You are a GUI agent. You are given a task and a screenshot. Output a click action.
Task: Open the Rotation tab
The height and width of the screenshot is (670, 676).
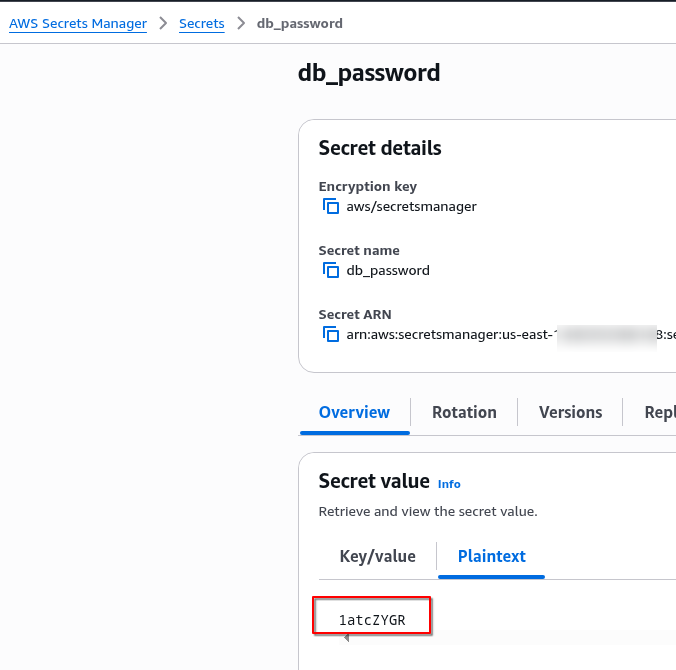(464, 412)
